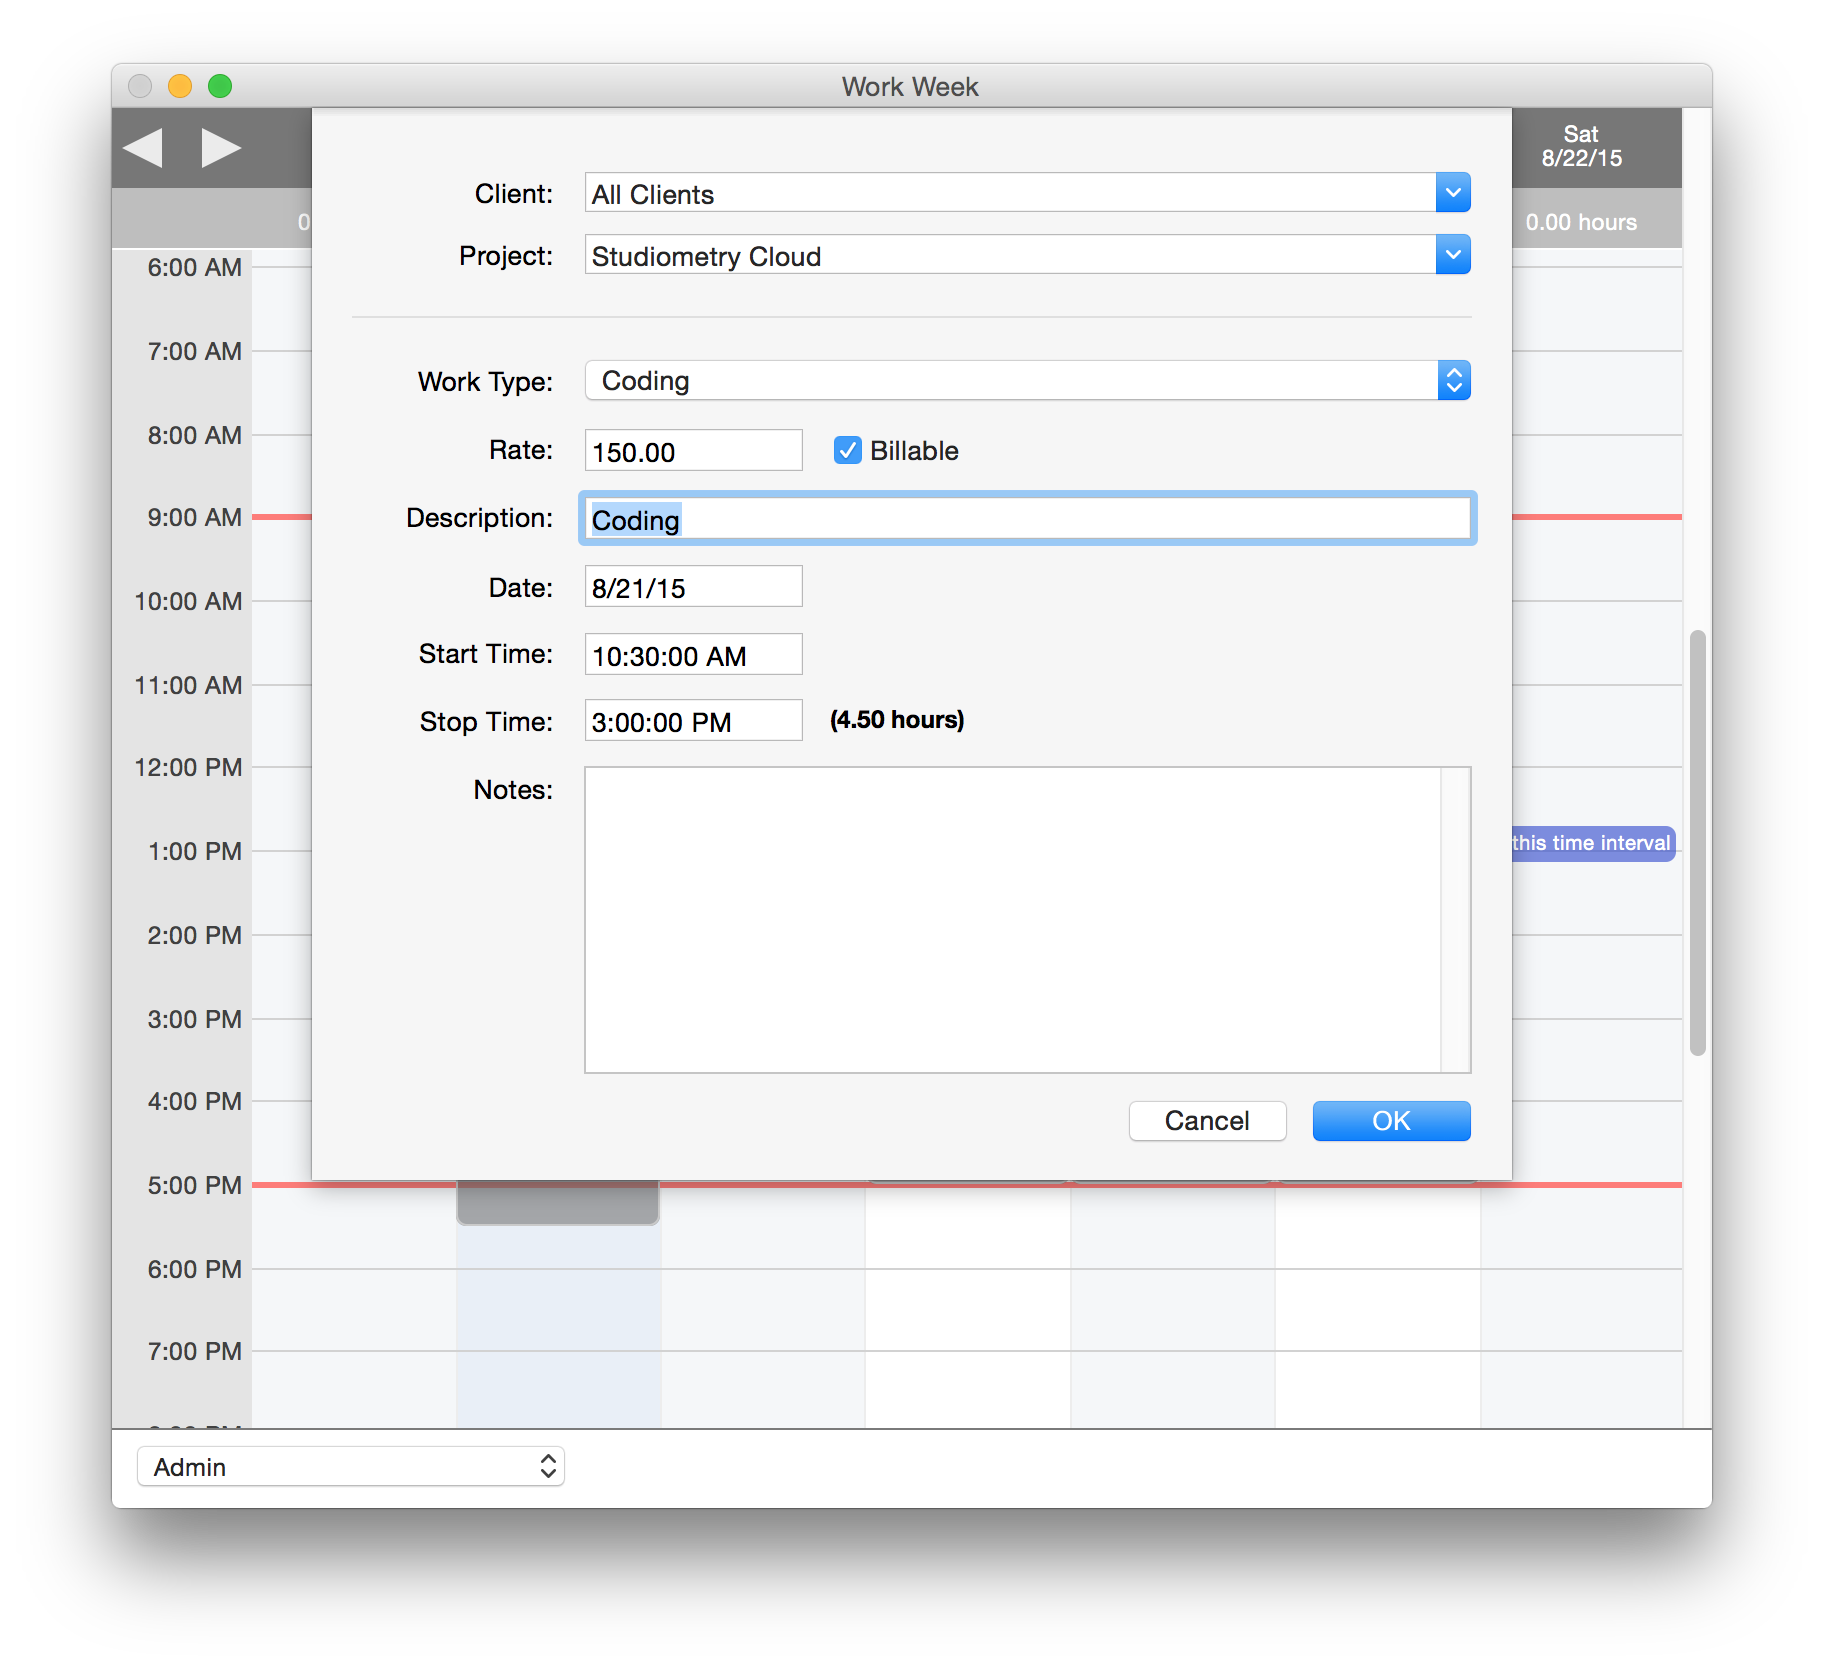Confirm the entry with OK
Viewport: 1824px width, 1668px height.
(1391, 1121)
